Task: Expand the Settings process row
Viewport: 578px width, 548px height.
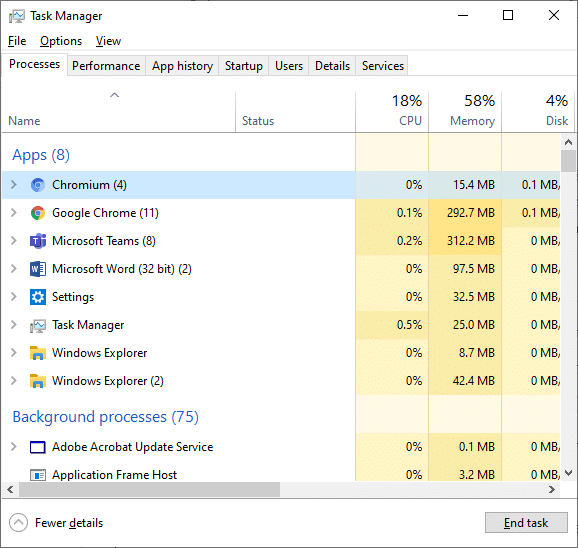Action: pos(14,297)
